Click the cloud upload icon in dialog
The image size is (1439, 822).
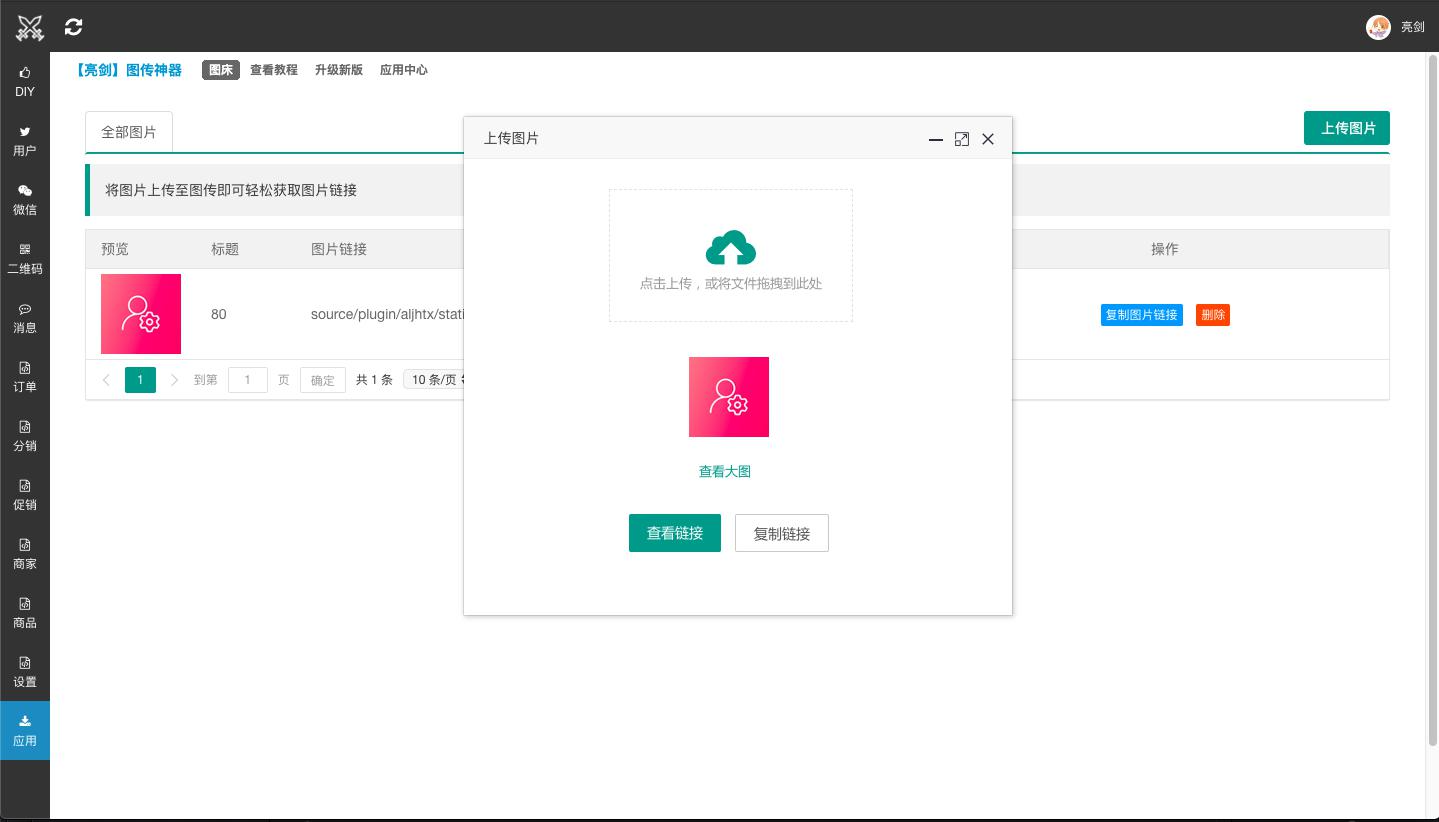tap(731, 248)
